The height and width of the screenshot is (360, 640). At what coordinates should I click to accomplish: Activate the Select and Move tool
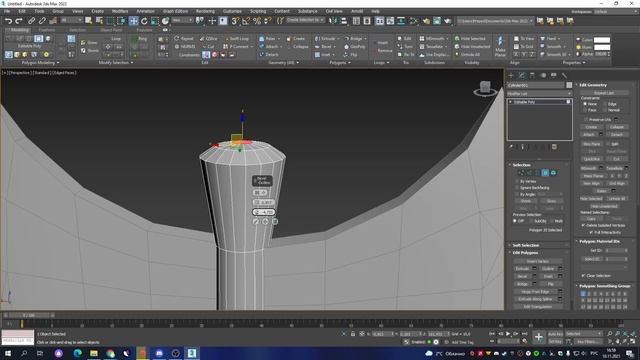click(133, 21)
